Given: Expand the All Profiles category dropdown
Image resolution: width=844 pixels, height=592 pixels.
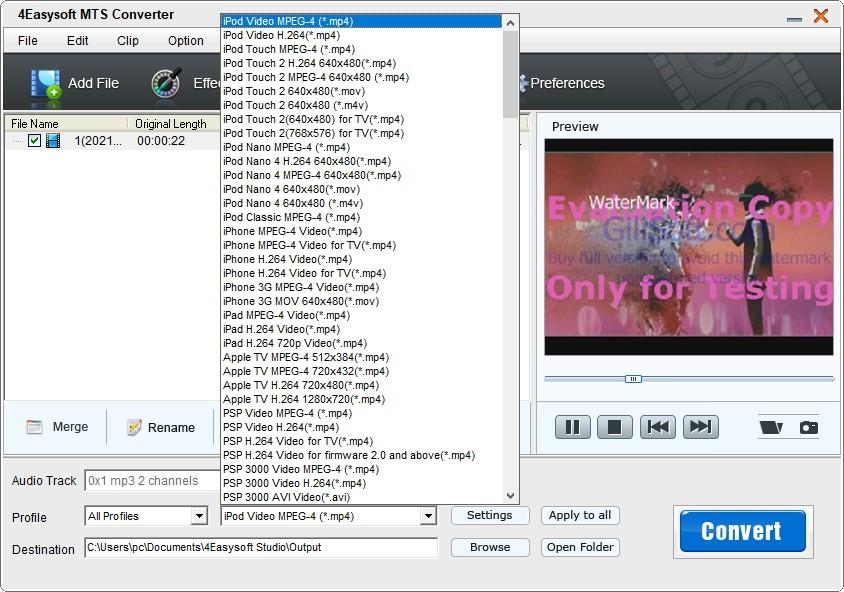Looking at the screenshot, I should [x=199, y=516].
